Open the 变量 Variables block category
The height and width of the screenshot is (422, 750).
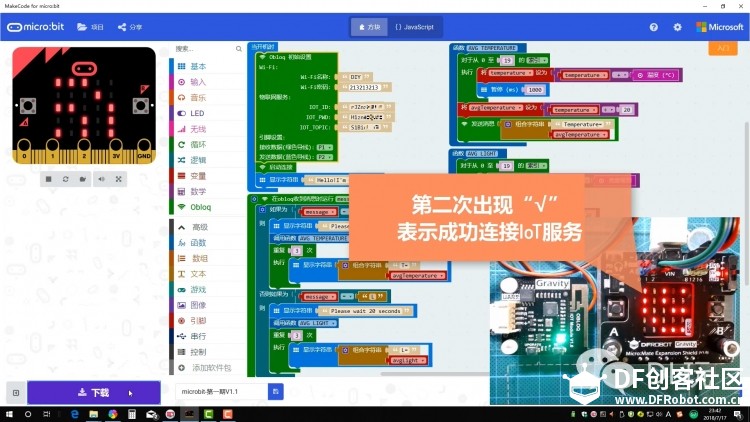click(207, 176)
